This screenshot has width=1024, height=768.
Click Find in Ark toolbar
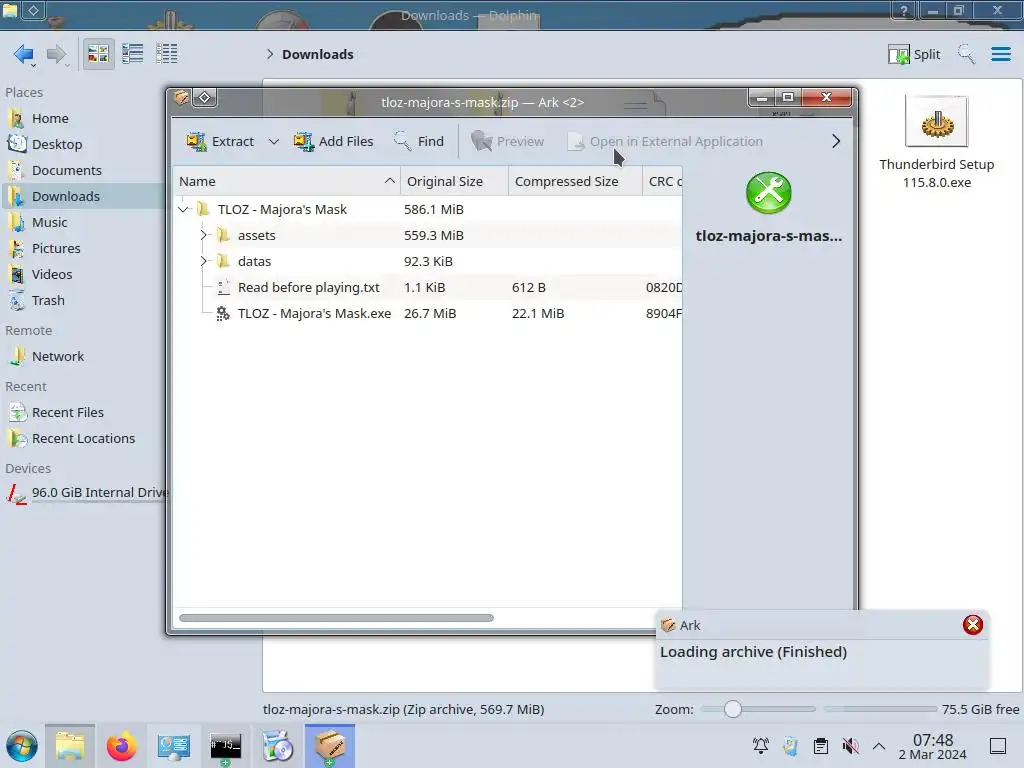click(419, 141)
